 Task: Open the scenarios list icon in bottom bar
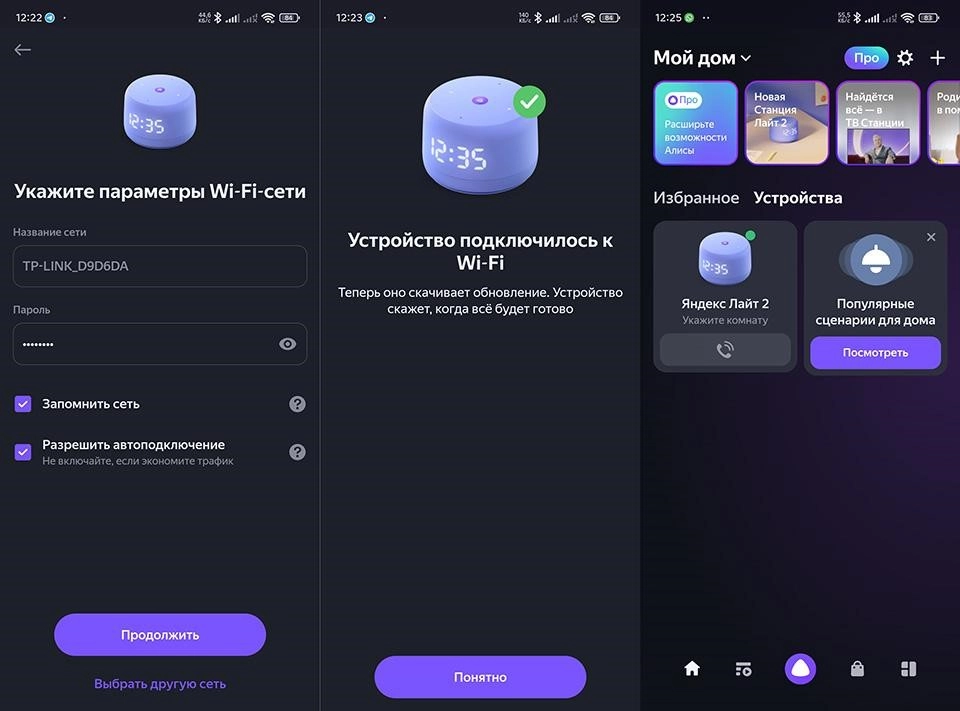tap(743, 669)
